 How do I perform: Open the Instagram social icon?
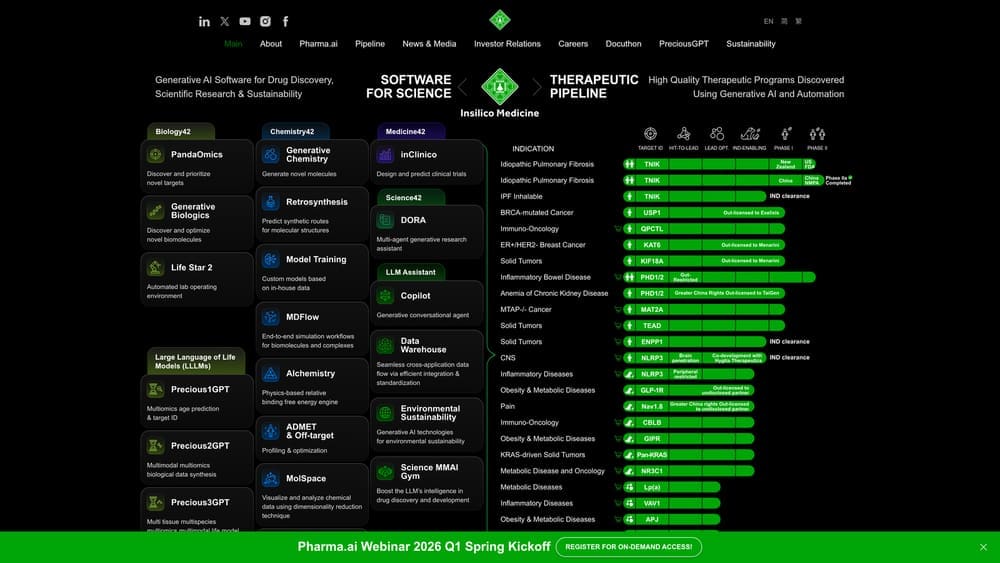(x=265, y=21)
